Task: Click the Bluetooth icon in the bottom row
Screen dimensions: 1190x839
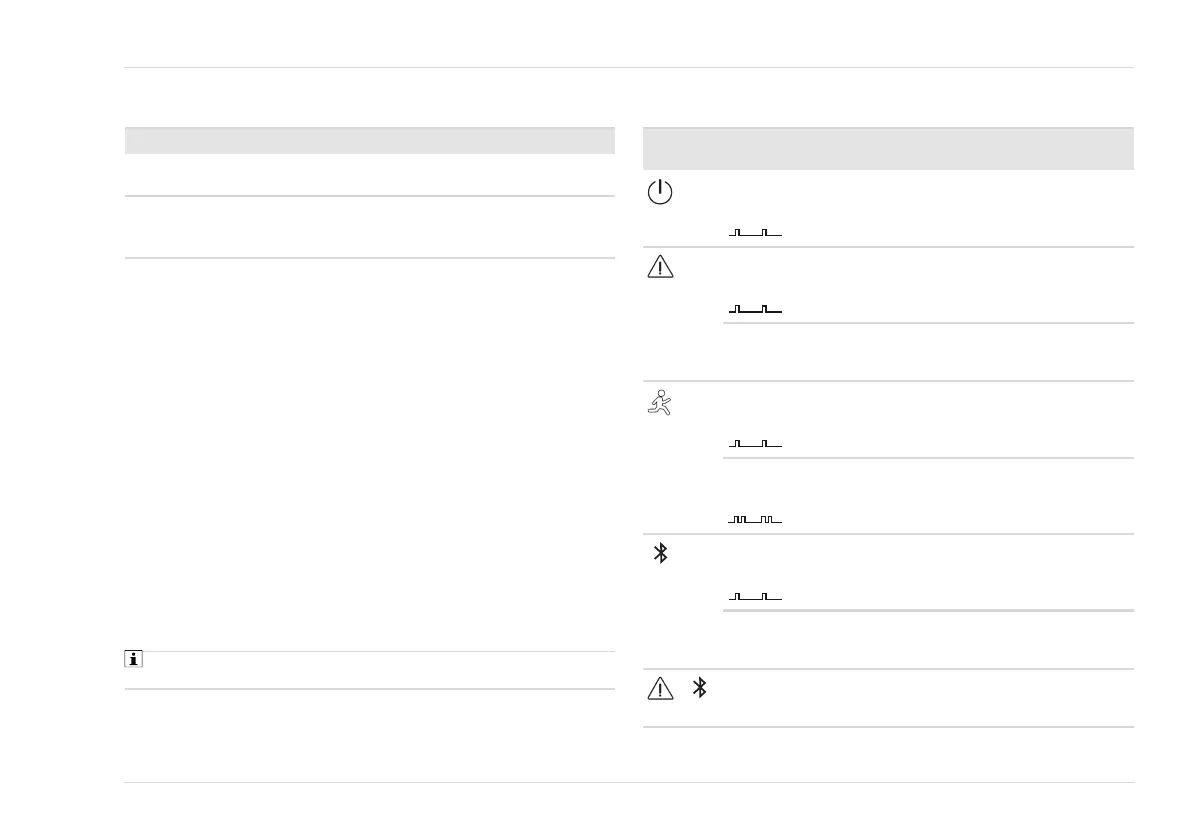Action: [701, 688]
